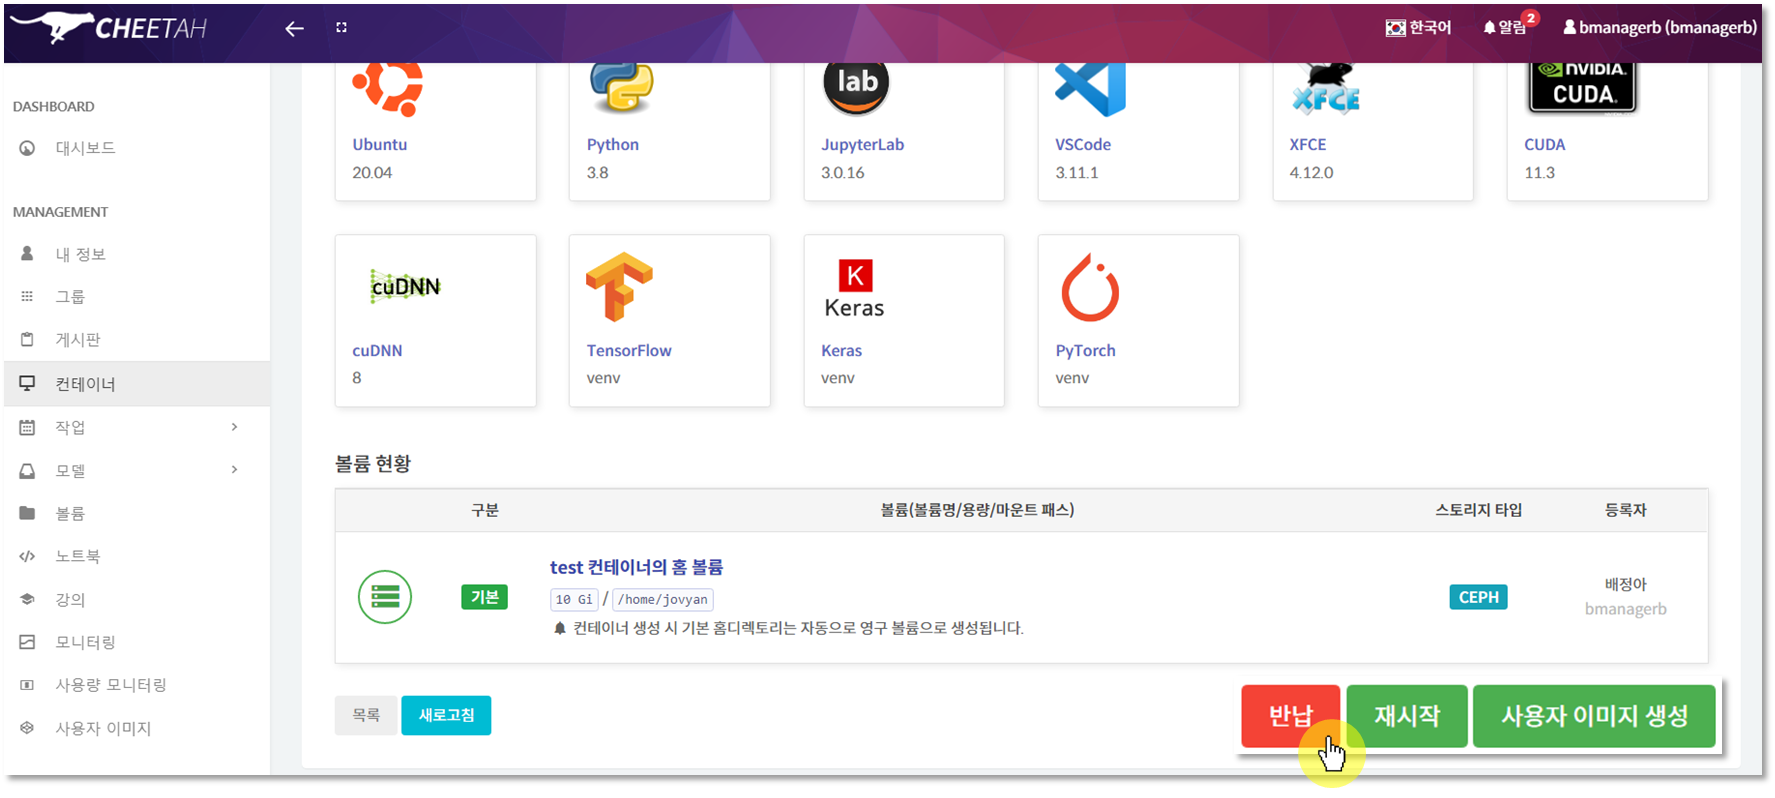Open 강의 in the sidebar

pos(70,599)
